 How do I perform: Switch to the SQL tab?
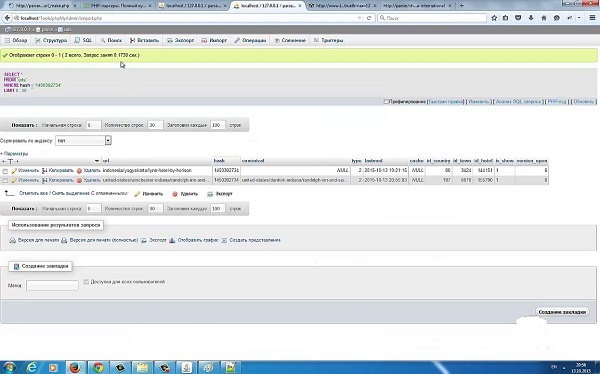point(83,40)
